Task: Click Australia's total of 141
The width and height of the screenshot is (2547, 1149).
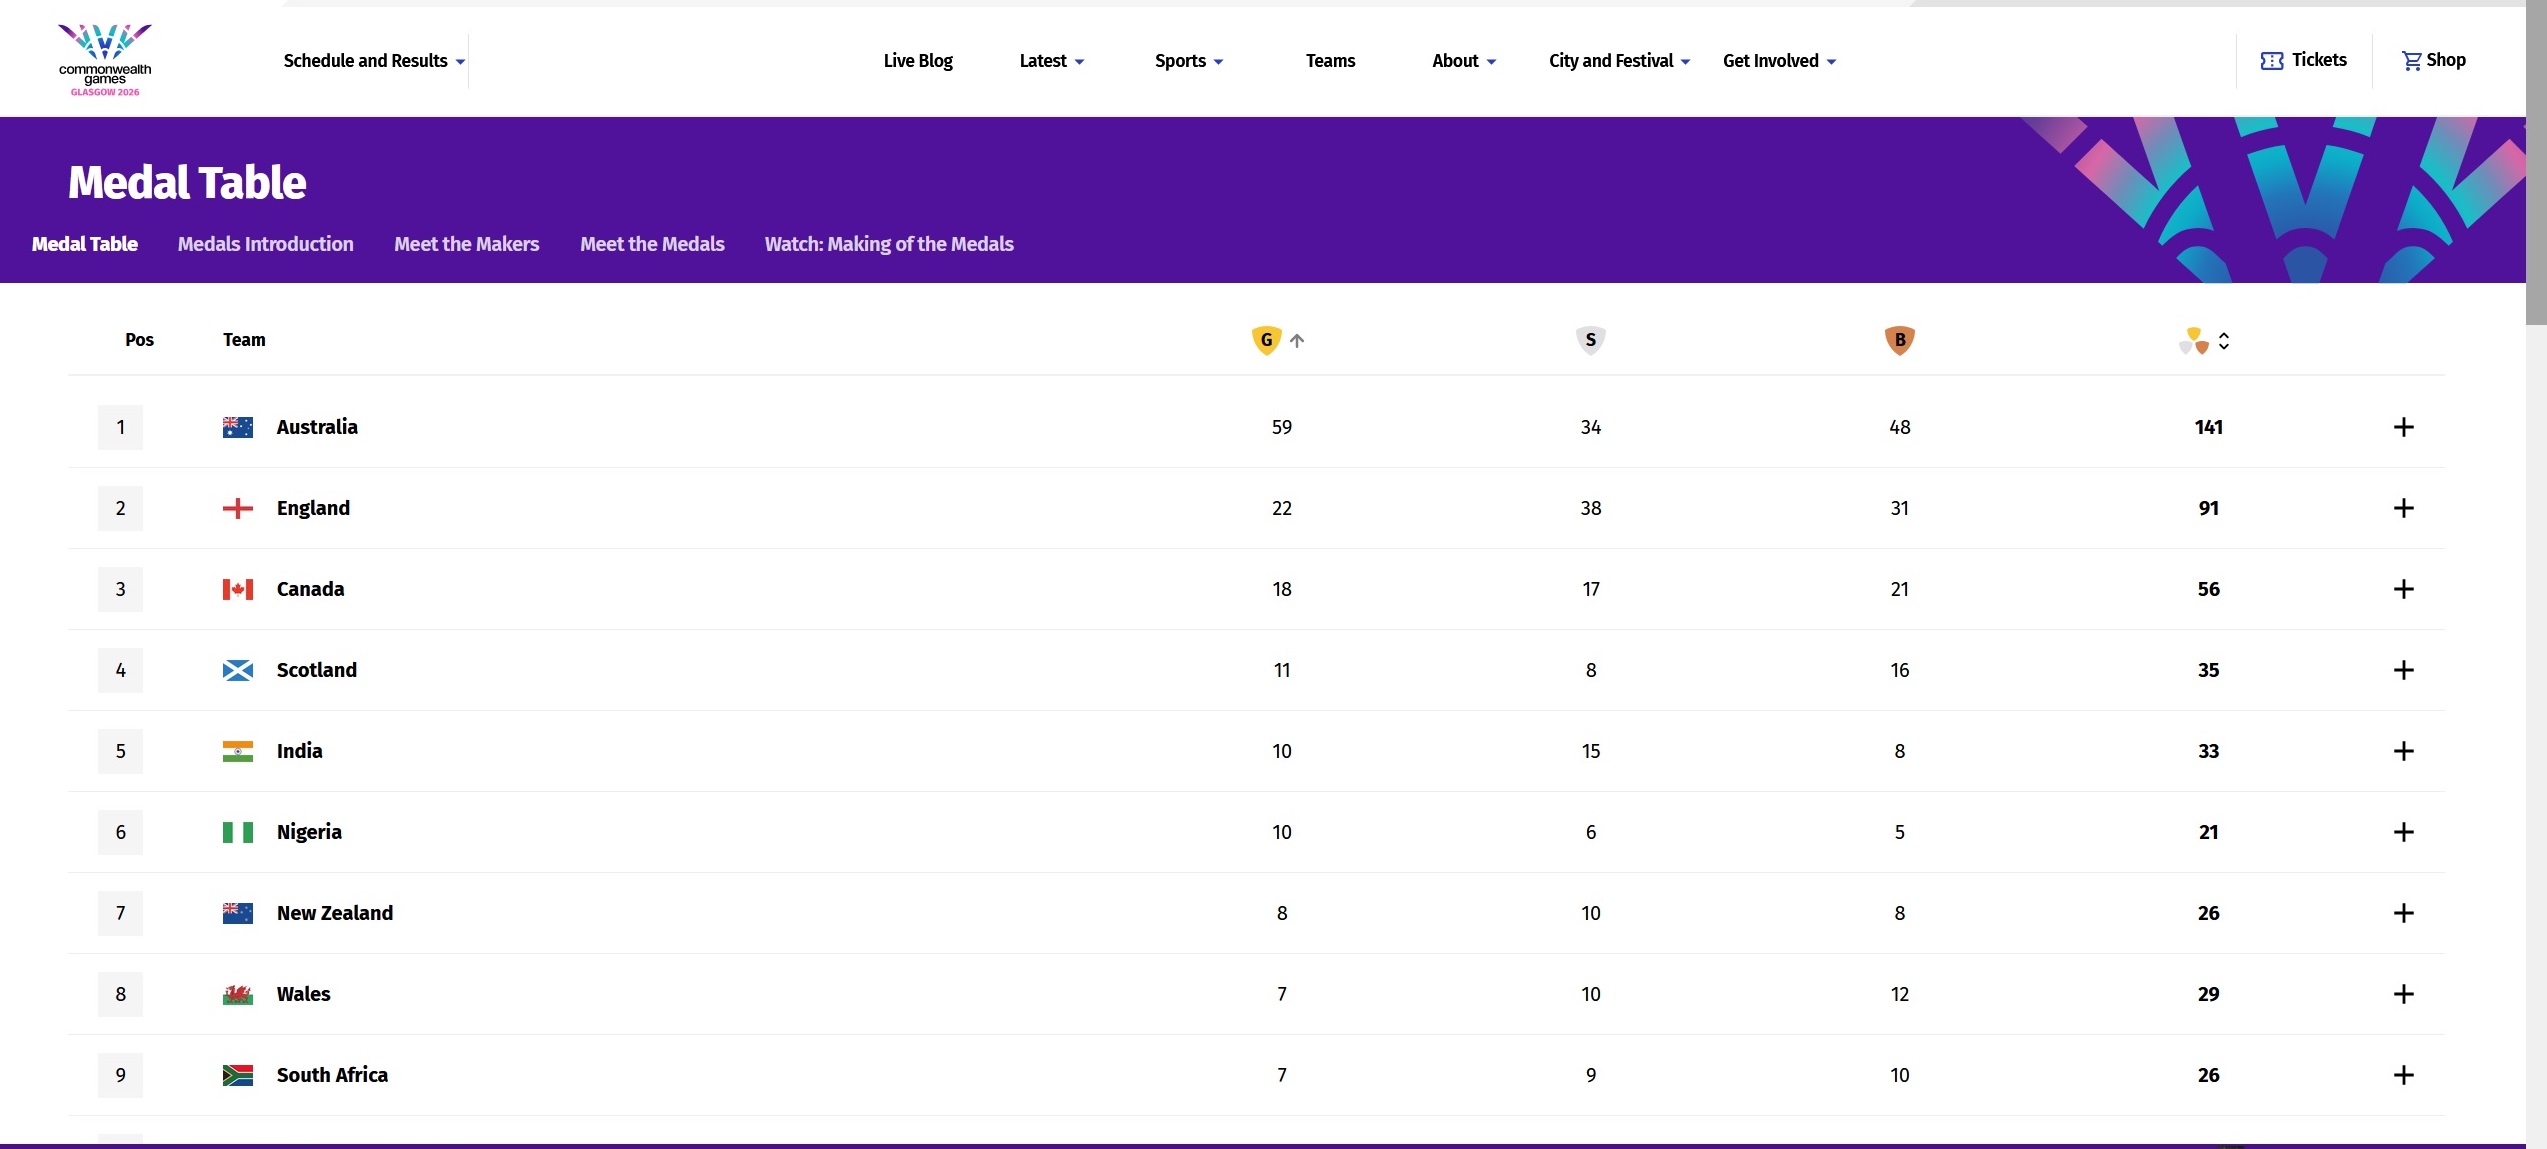Action: (x=2208, y=427)
